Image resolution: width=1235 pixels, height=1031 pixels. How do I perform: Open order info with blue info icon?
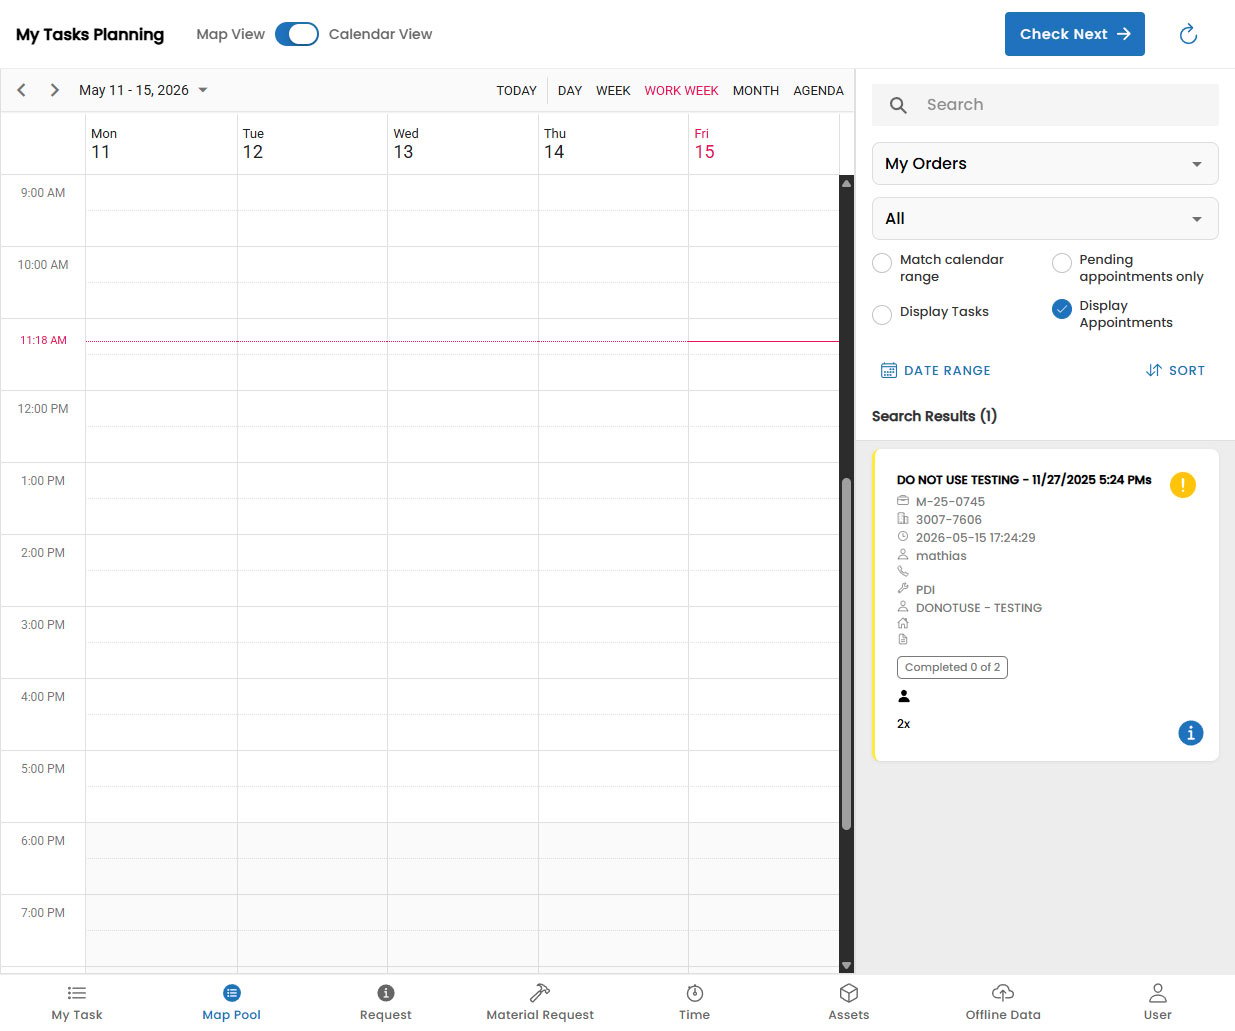click(x=1190, y=733)
